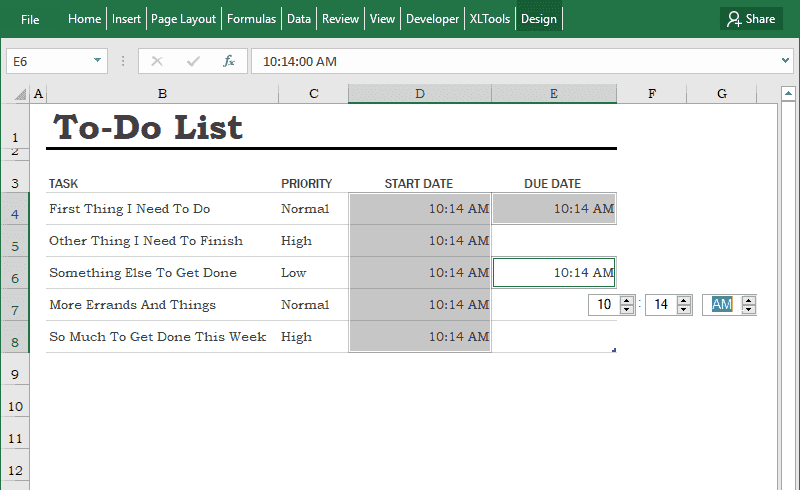Switch to the Insert tab
The height and width of the screenshot is (490, 800).
[x=126, y=19]
